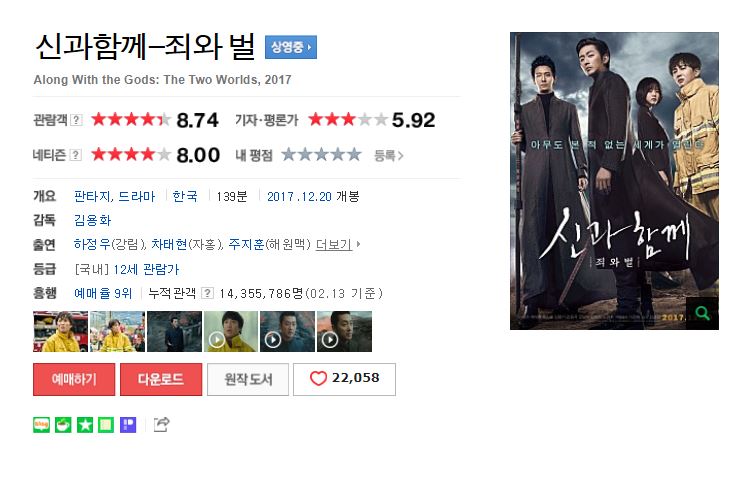This screenshot has height=492, width=755.
Task: Share the movie via Naver Blog icon
Action: click(41, 425)
